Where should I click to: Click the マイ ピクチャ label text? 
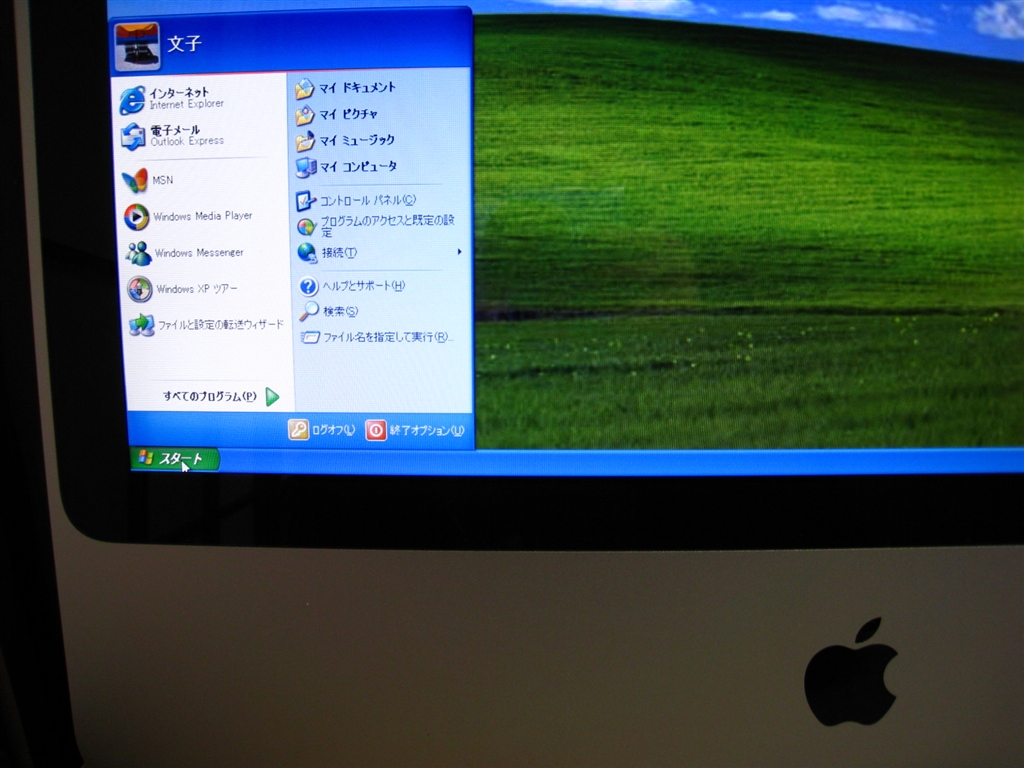pyautogui.click(x=348, y=114)
